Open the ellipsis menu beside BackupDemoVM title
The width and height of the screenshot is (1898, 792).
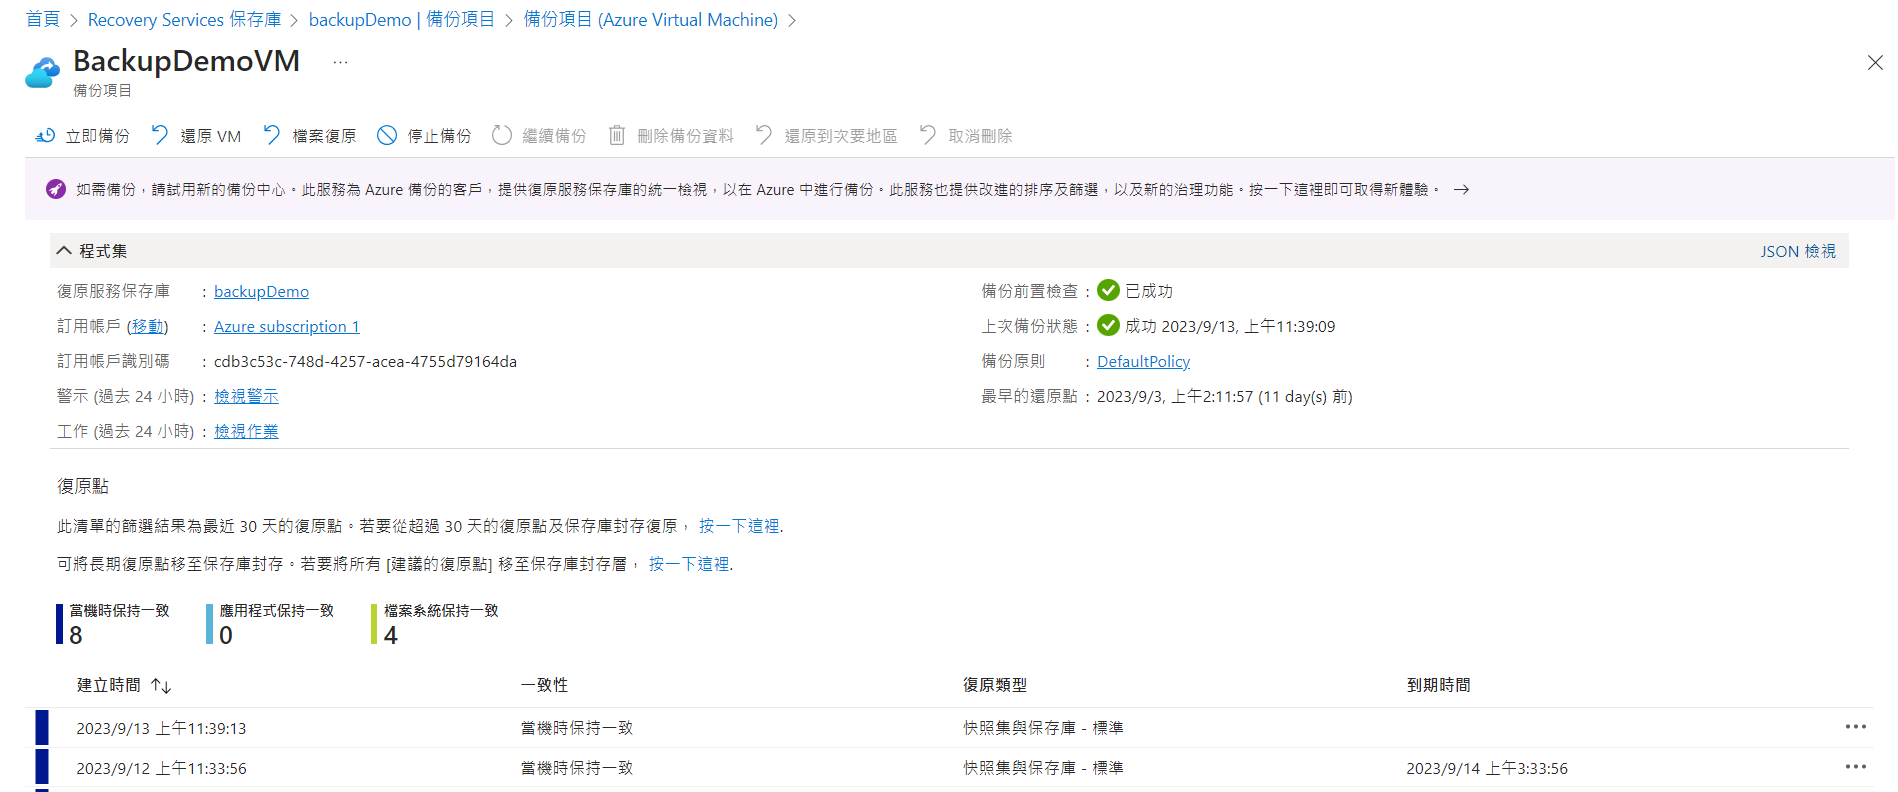point(341,62)
